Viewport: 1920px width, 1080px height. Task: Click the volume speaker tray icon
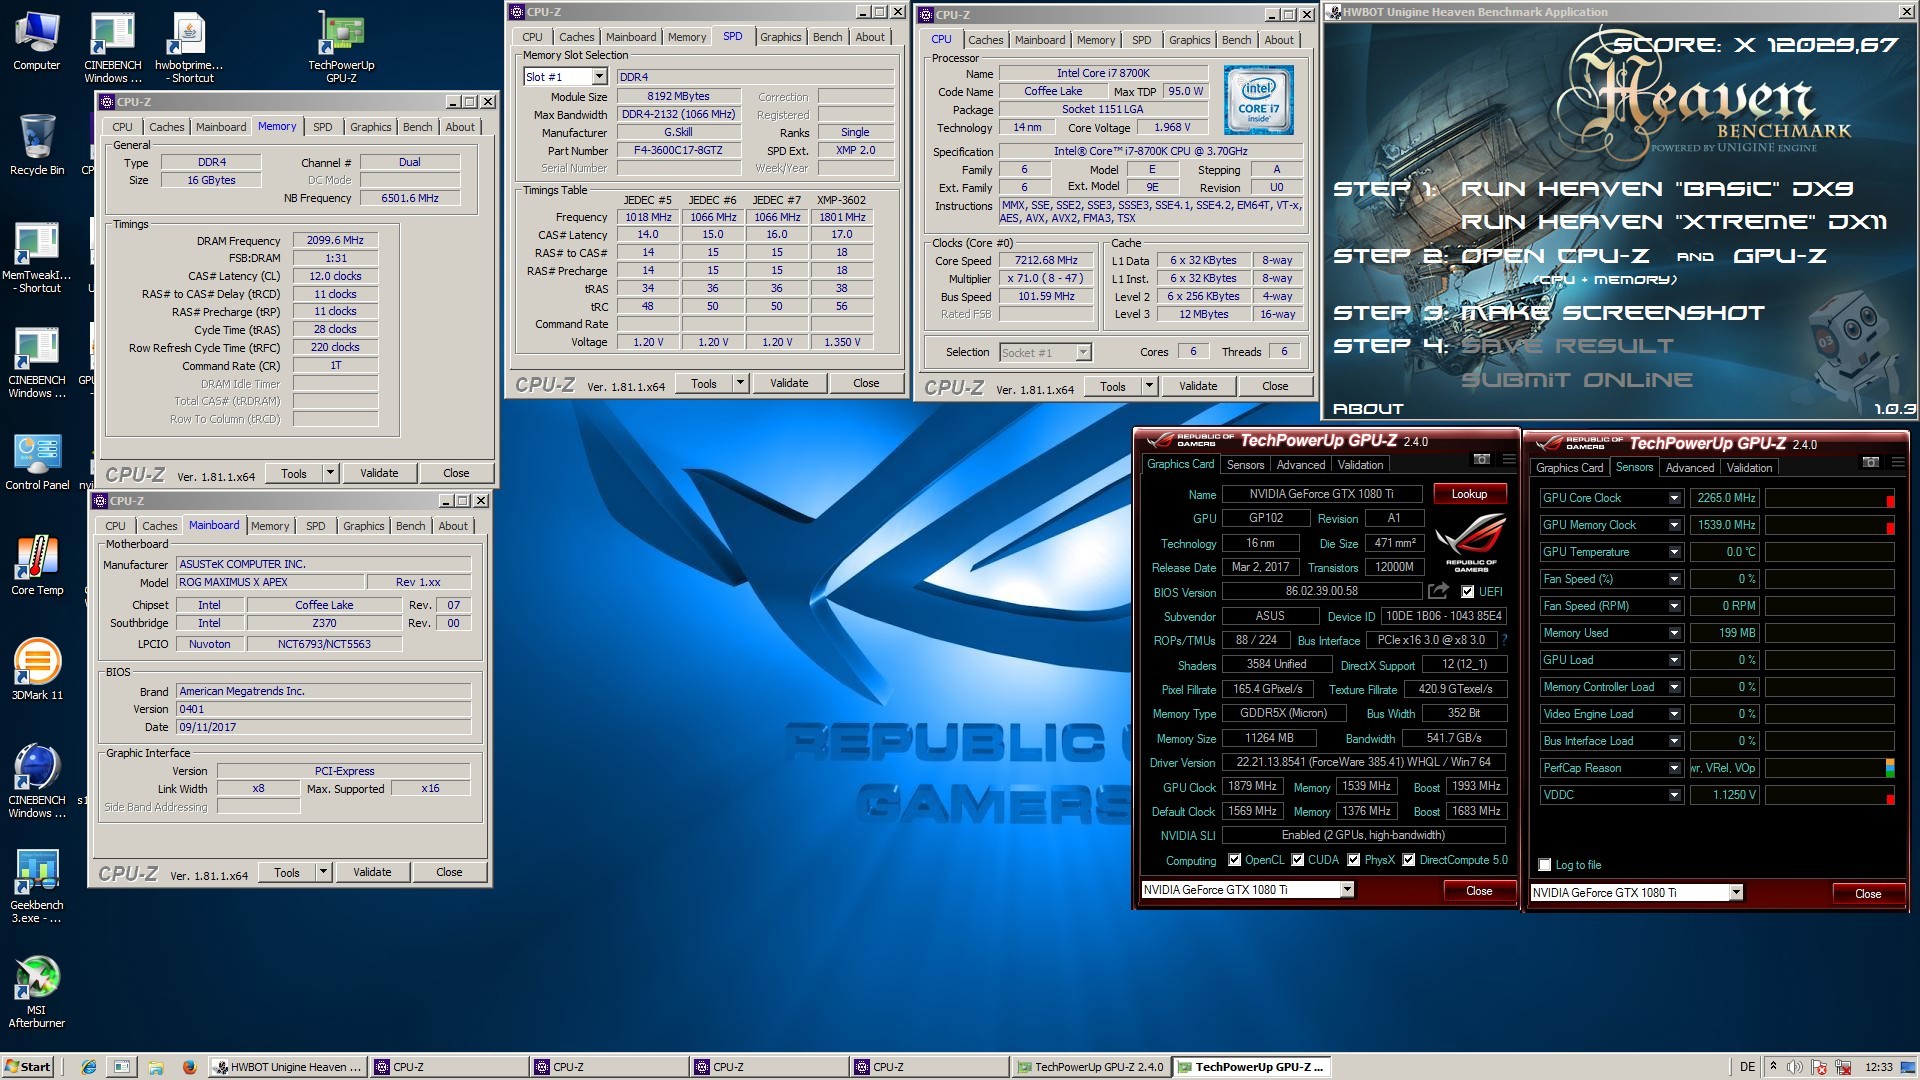[1795, 1067]
